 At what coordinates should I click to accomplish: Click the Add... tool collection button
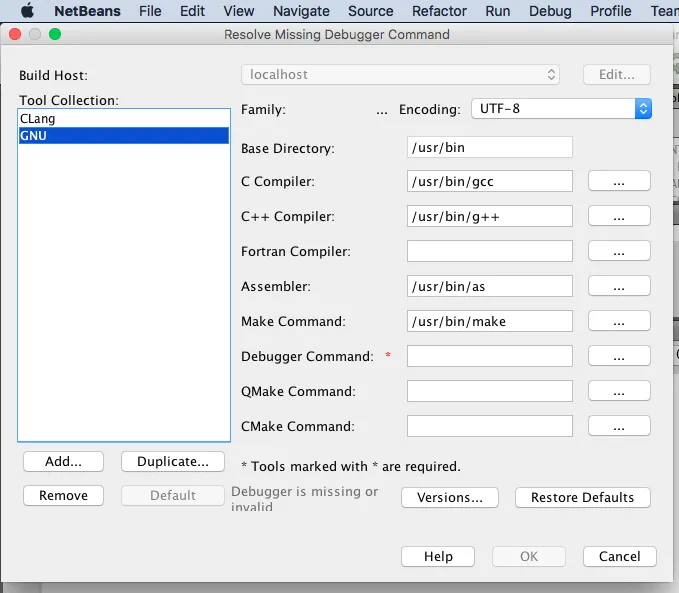(x=63, y=461)
